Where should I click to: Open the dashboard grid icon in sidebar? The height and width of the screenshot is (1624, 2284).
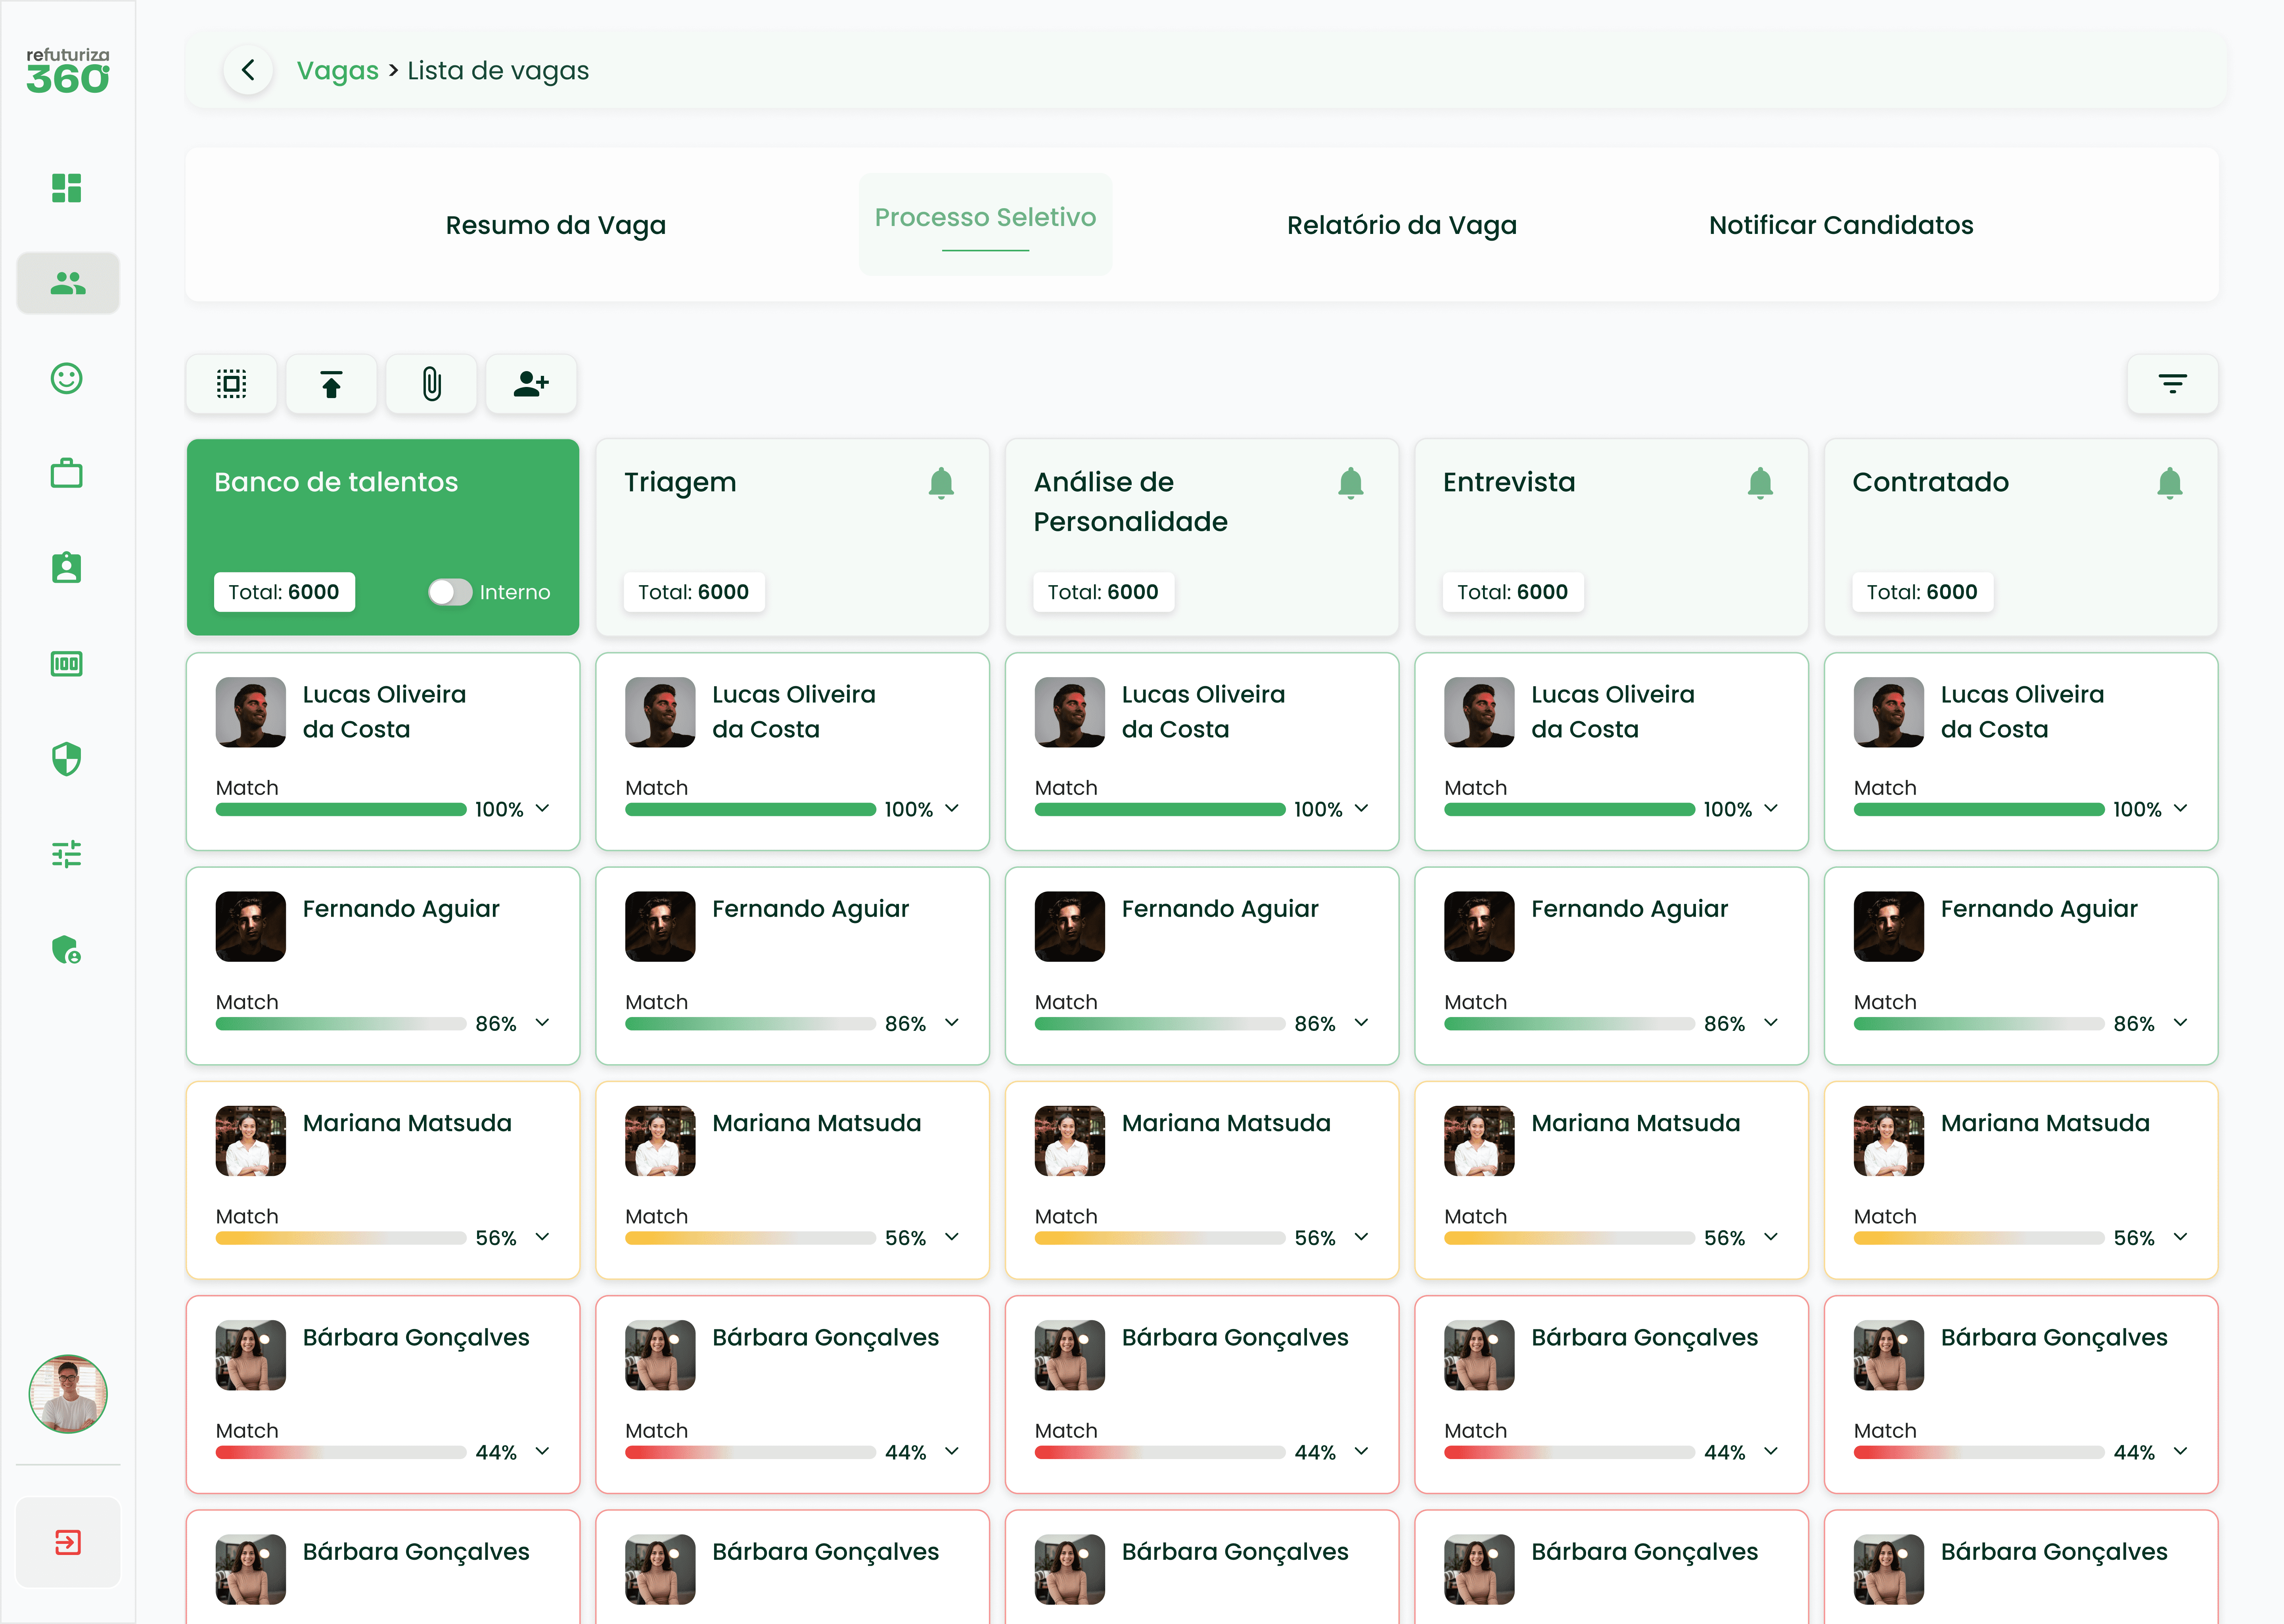click(67, 188)
